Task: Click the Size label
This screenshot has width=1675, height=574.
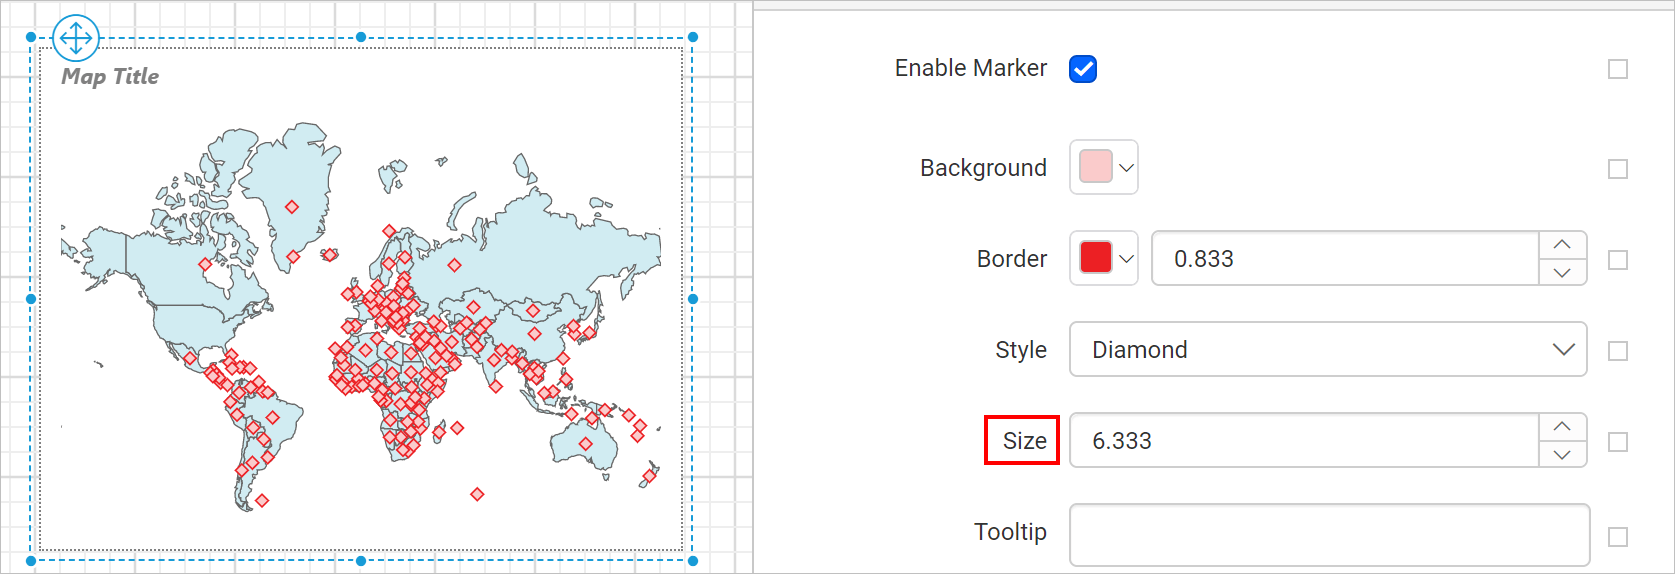Action: click(1025, 441)
